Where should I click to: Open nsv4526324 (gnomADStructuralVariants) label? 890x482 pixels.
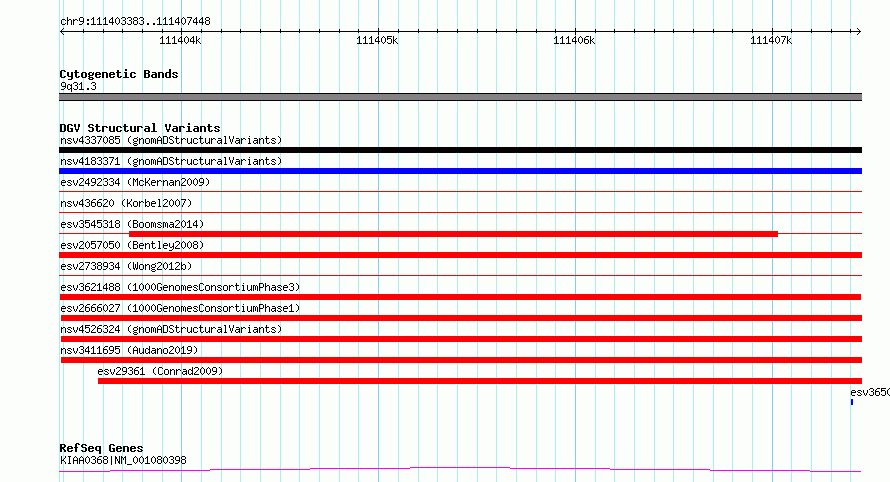(171, 329)
